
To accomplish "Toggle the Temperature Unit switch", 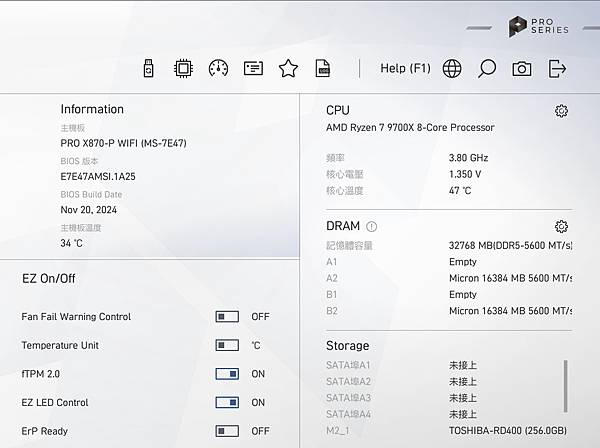I will [227, 345].
